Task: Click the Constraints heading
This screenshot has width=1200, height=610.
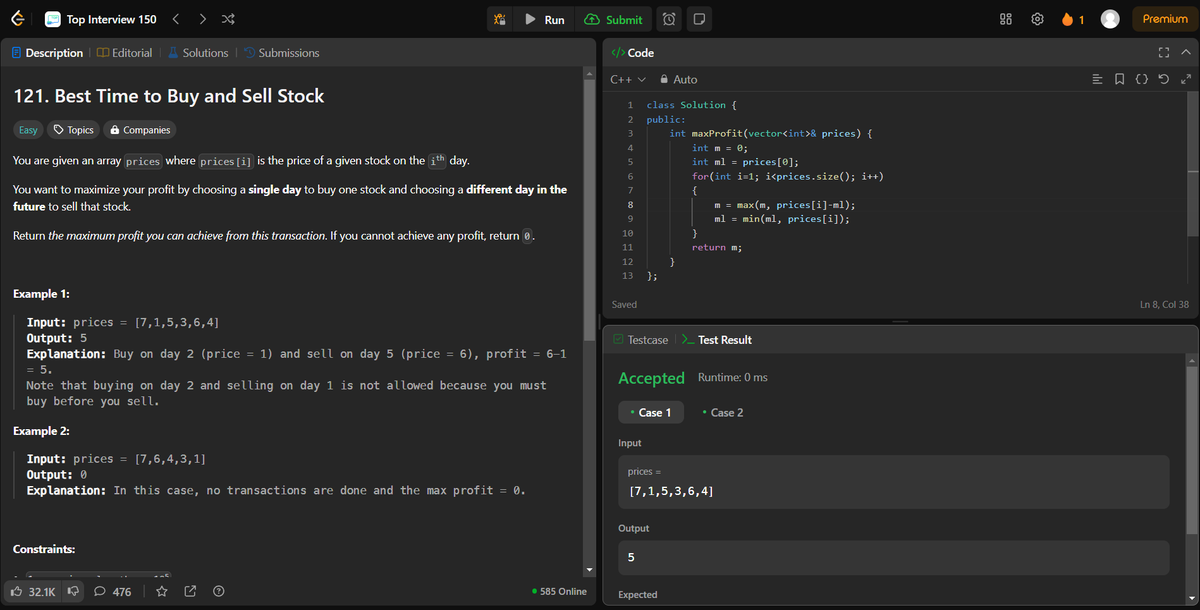Action: click(x=44, y=550)
